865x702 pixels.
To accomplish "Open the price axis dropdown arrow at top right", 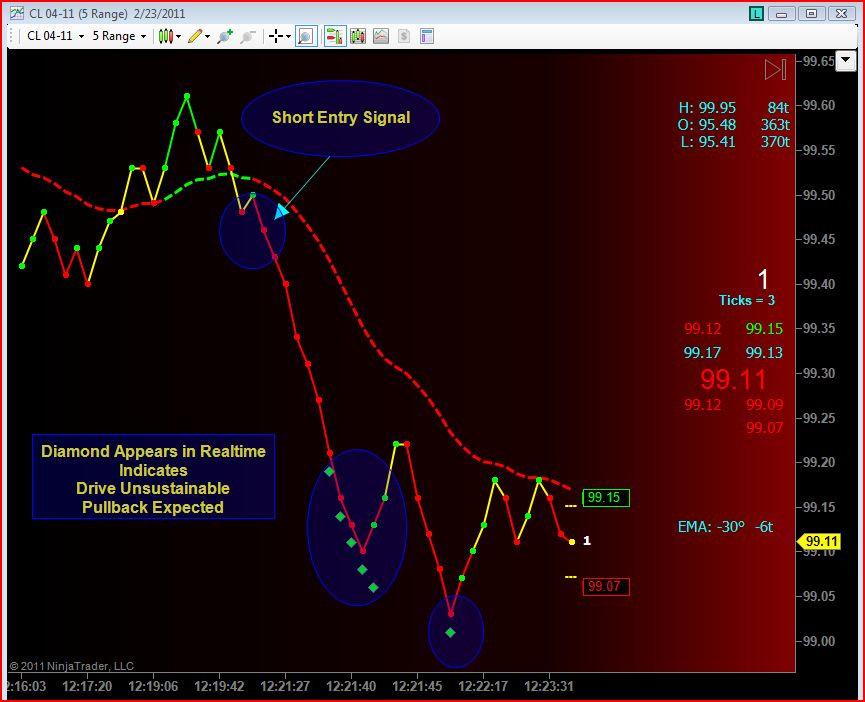I will click(x=846, y=61).
